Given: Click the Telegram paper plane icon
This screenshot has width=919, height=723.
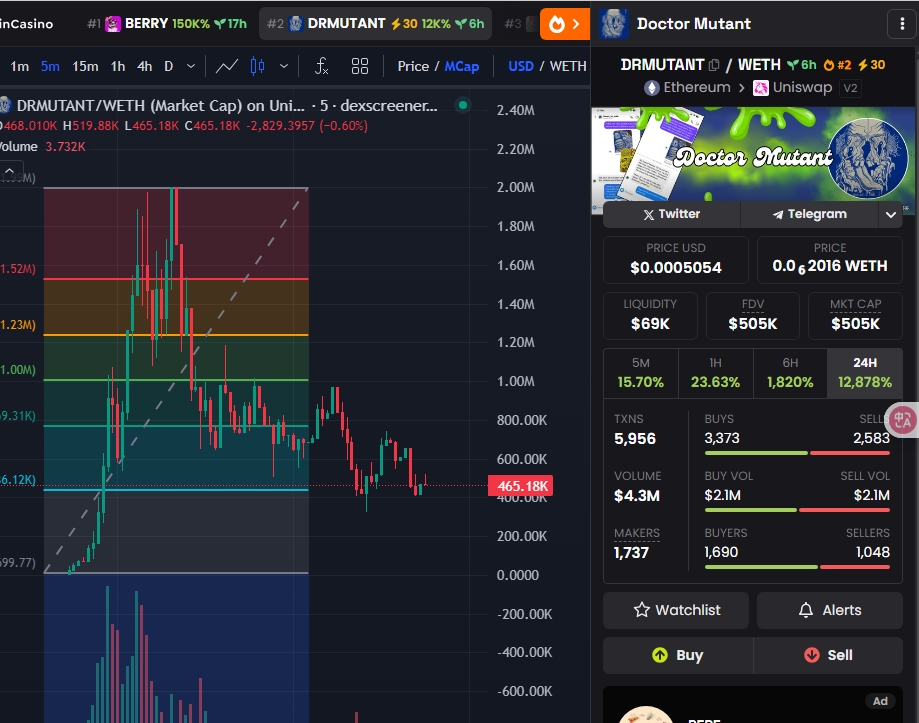Looking at the screenshot, I should (778, 214).
